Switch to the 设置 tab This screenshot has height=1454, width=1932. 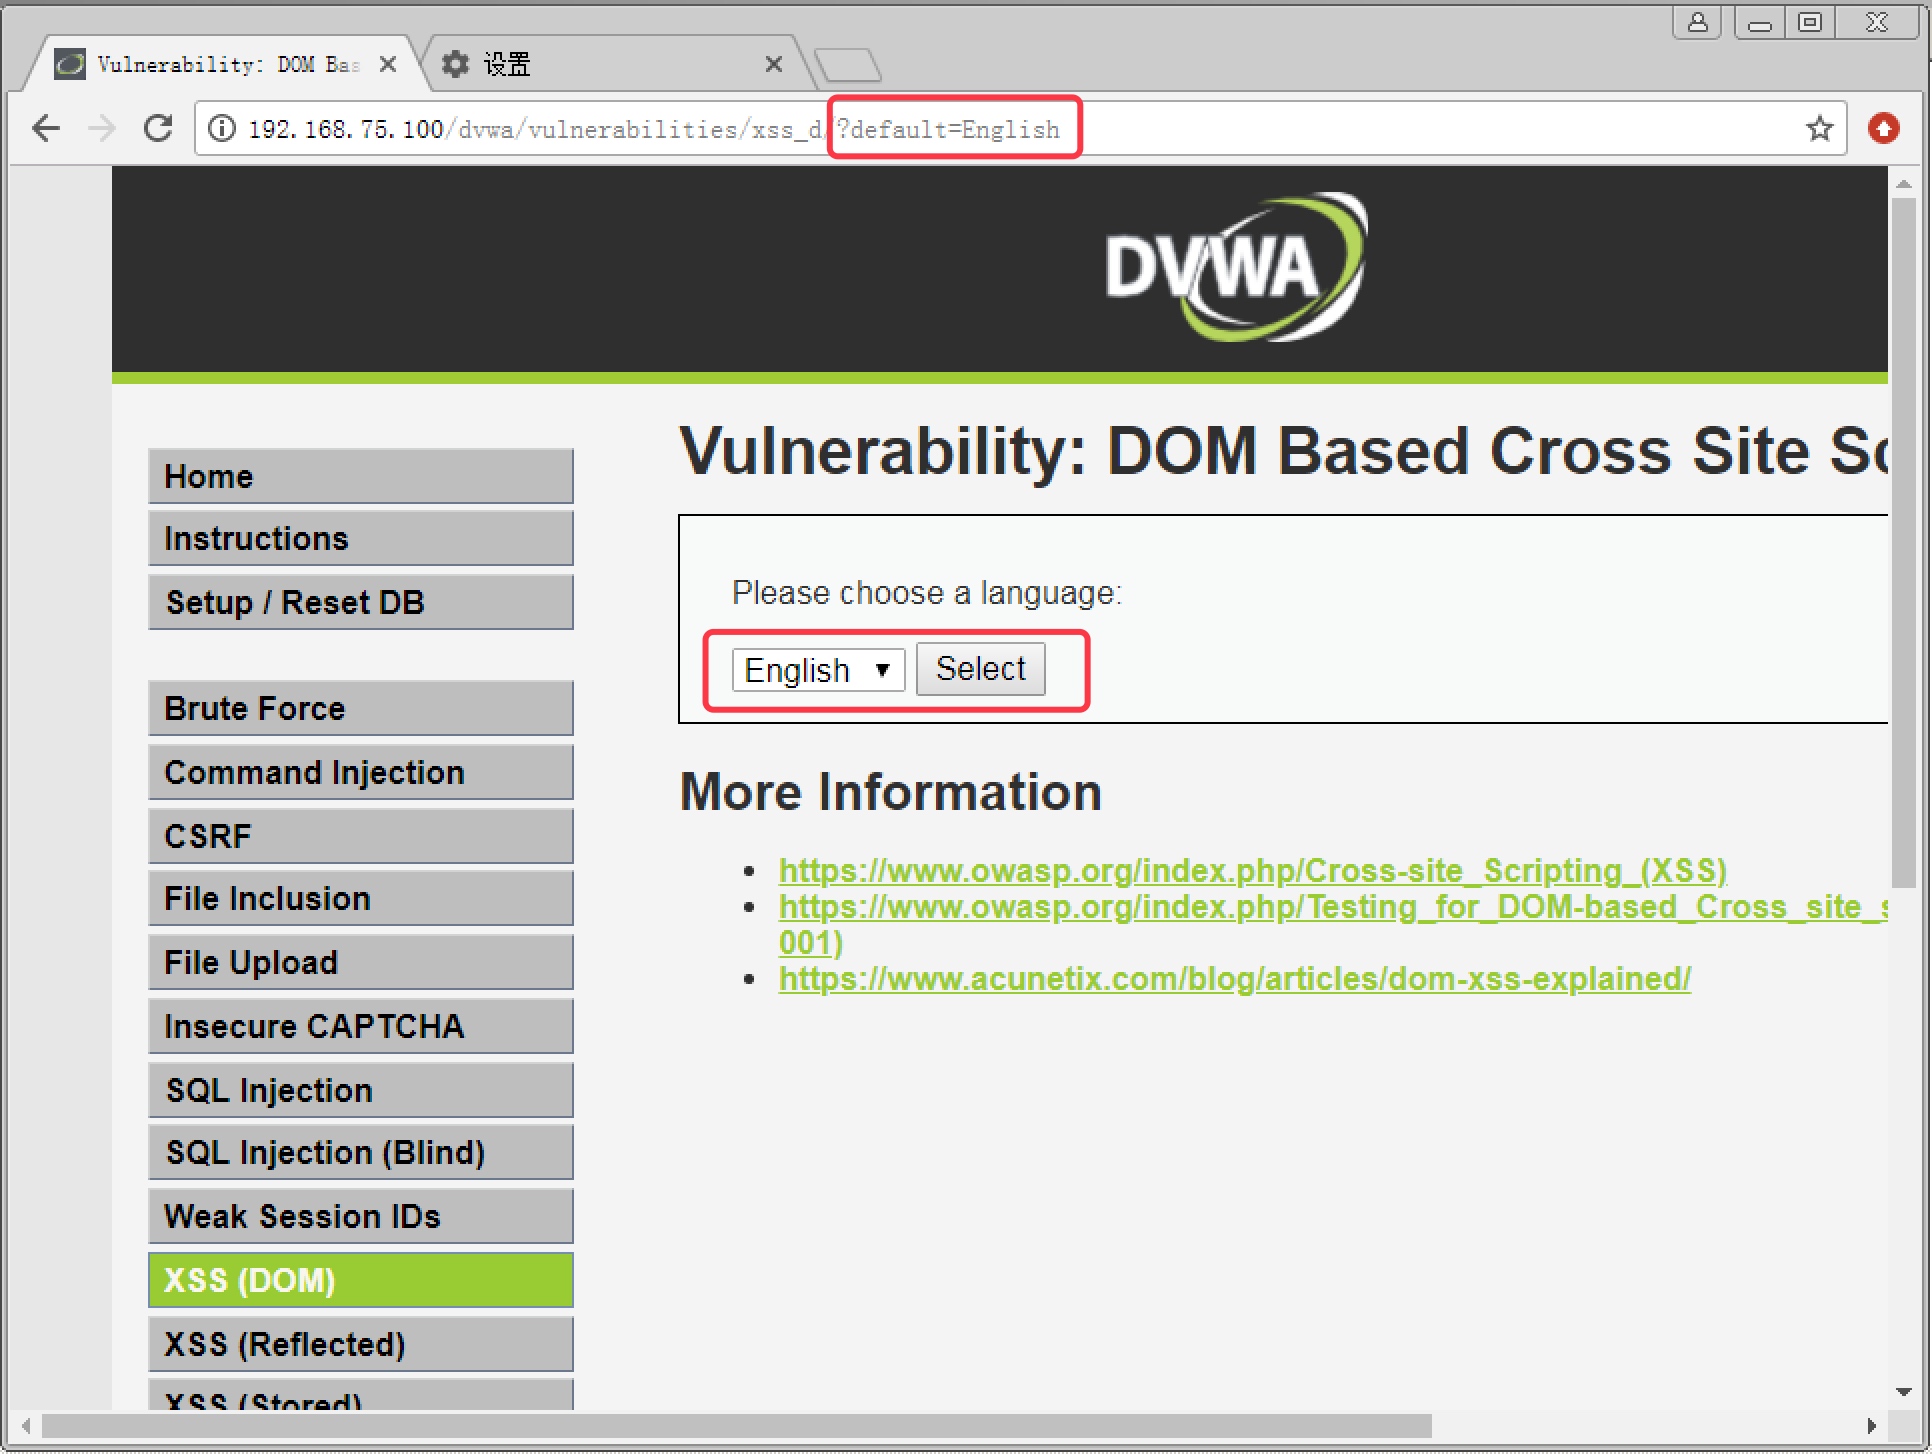coord(600,65)
